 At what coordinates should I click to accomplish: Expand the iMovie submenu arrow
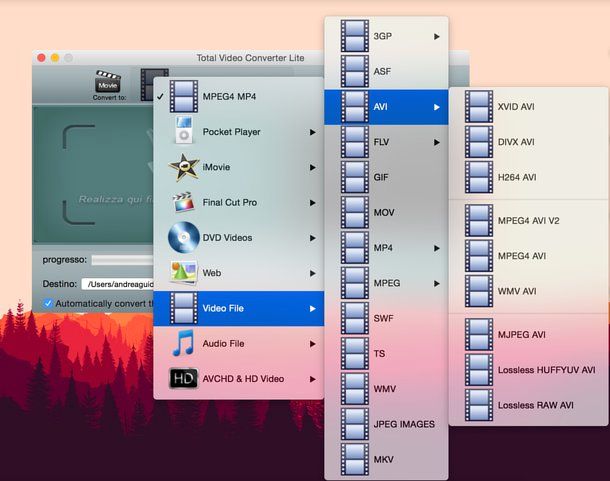(x=312, y=167)
